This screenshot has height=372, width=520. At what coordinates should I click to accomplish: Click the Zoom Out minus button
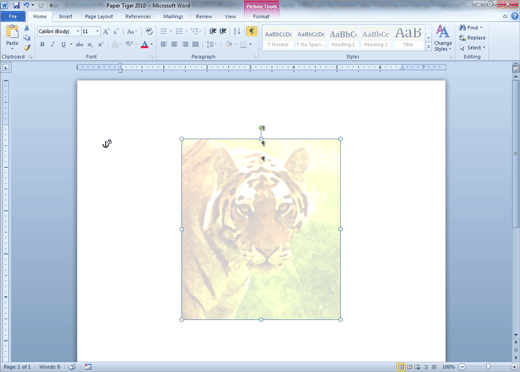click(x=462, y=367)
